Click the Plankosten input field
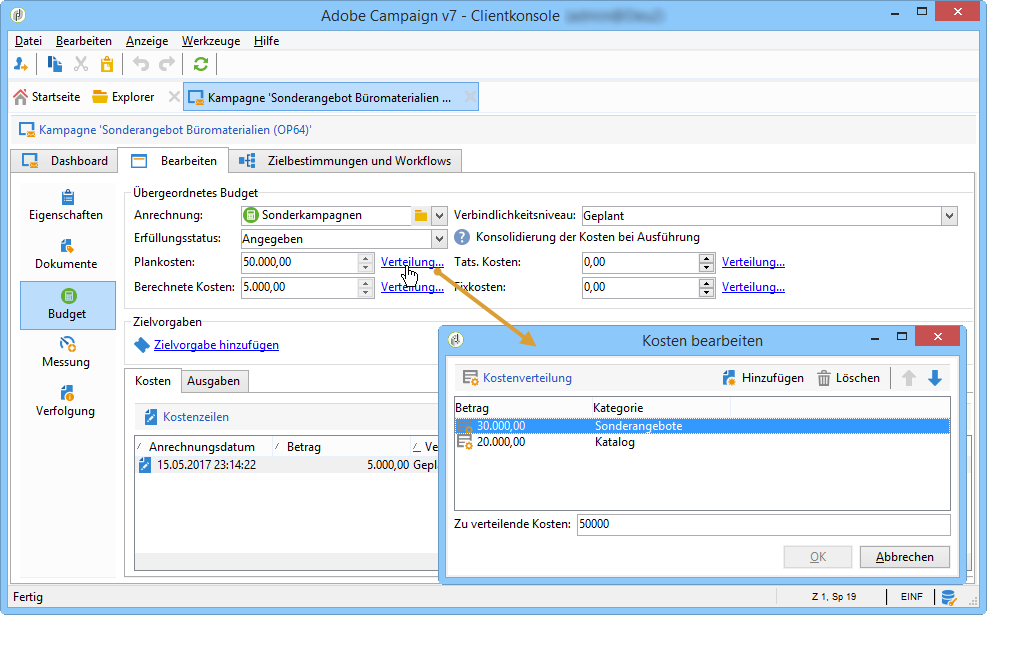 point(299,263)
